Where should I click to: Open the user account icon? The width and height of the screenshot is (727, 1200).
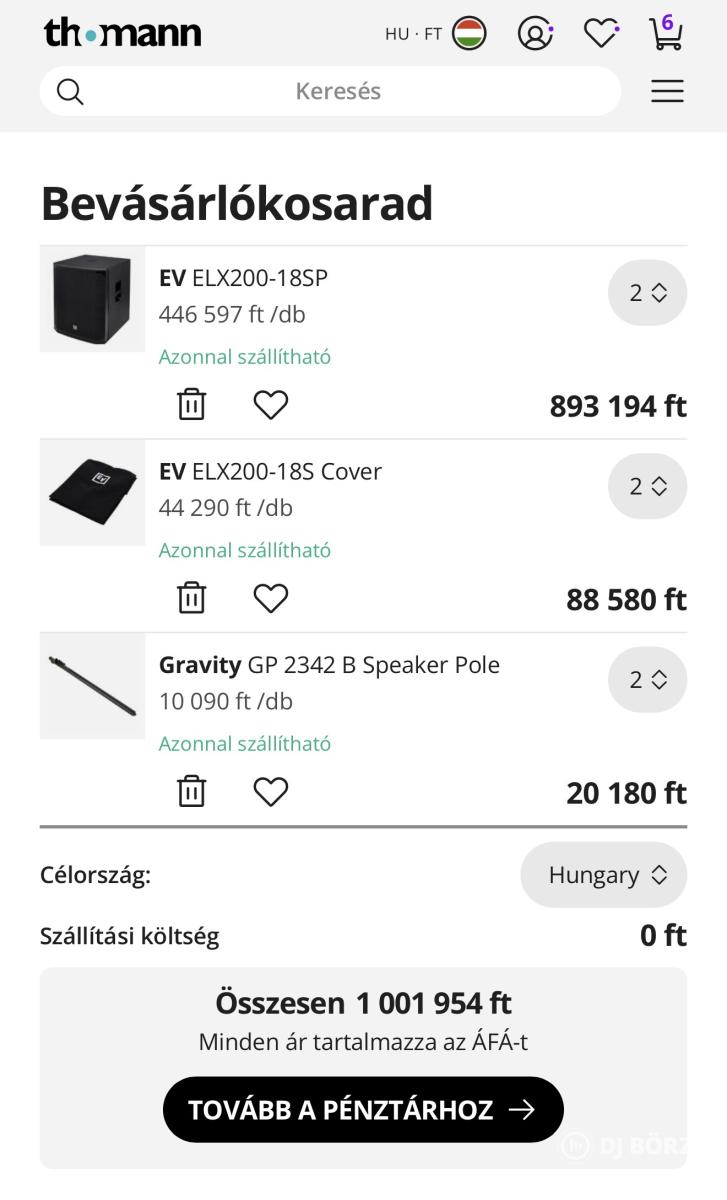click(x=535, y=34)
